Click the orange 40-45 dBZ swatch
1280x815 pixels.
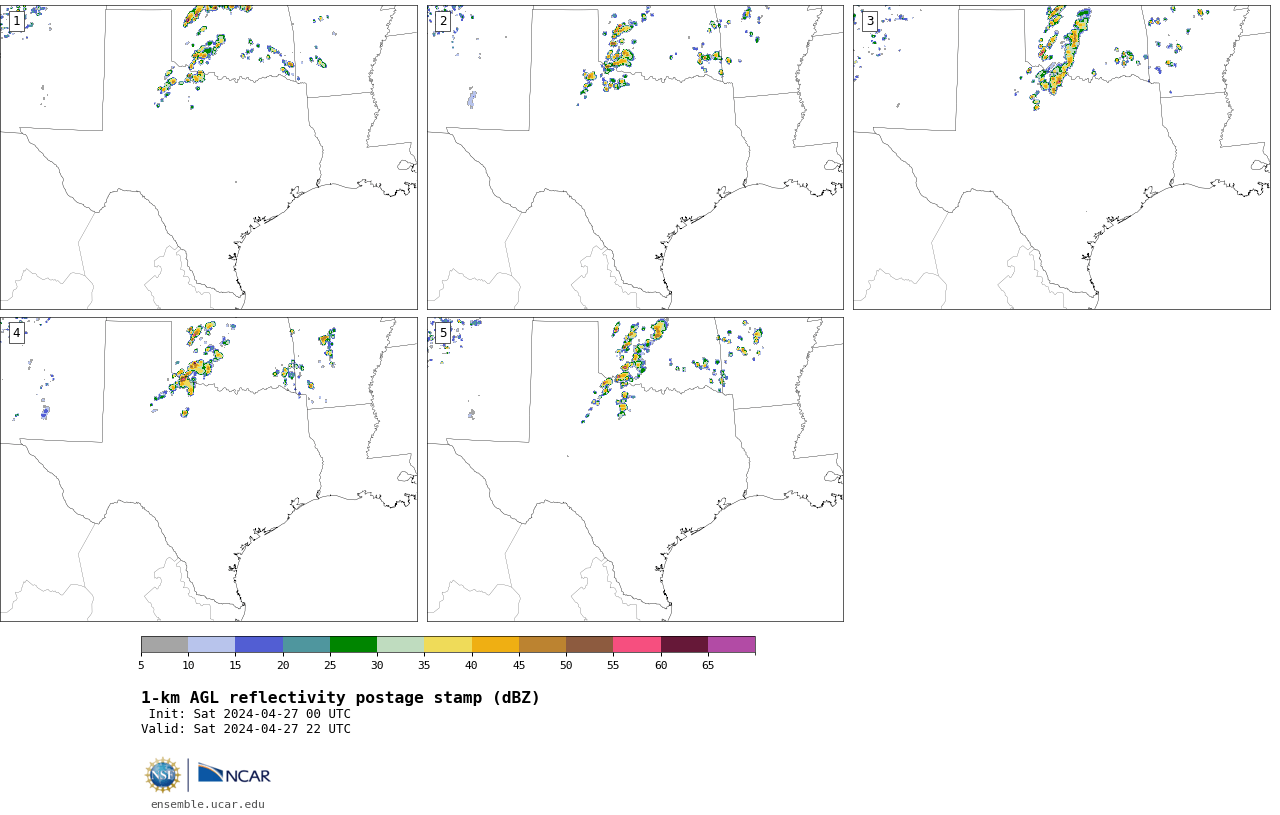point(495,645)
